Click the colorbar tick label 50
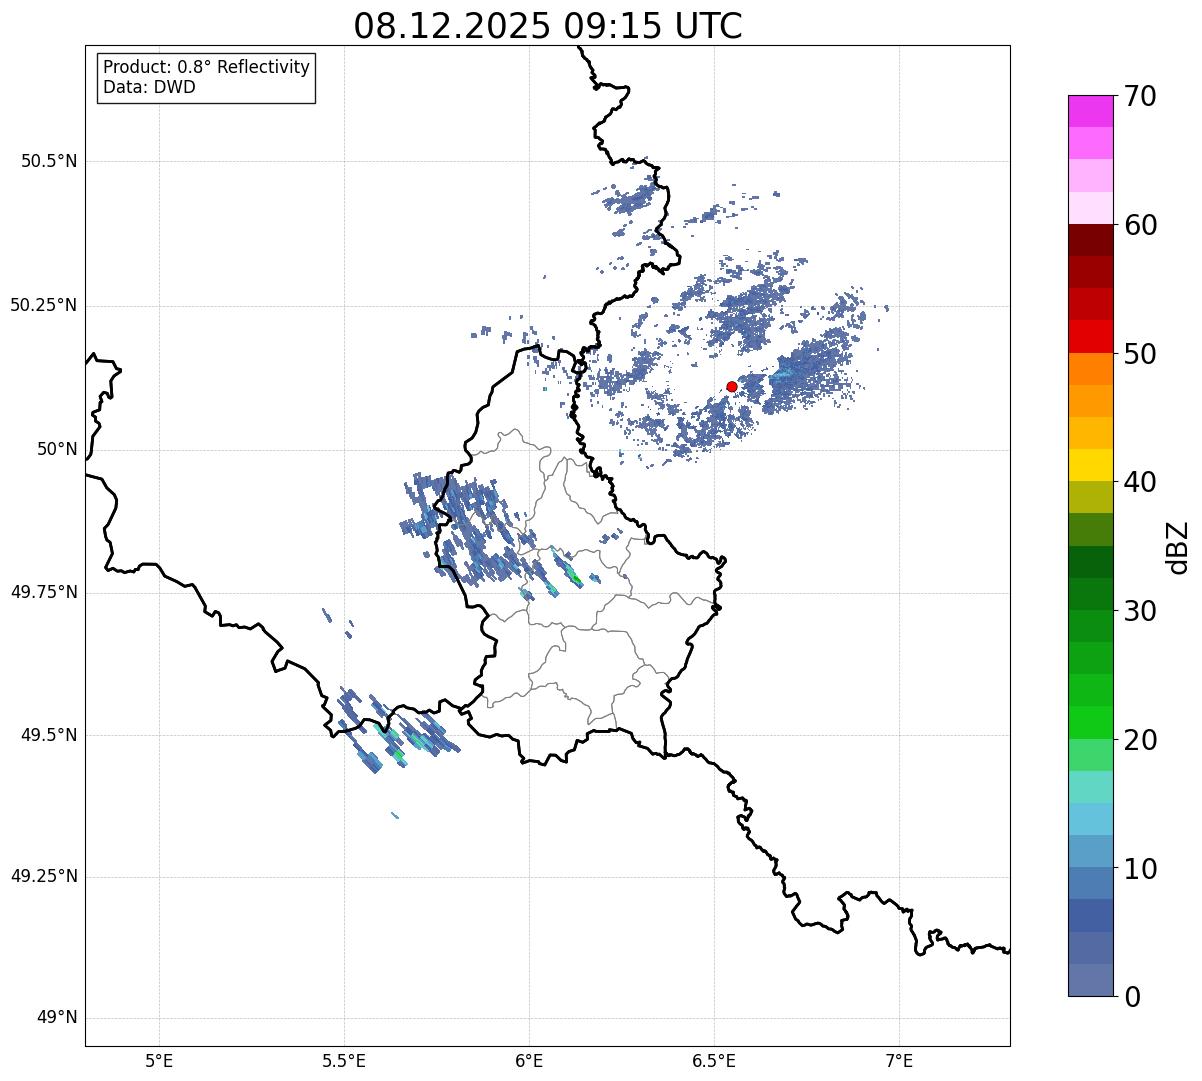The height and width of the screenshot is (1081, 1202). coord(1140,354)
